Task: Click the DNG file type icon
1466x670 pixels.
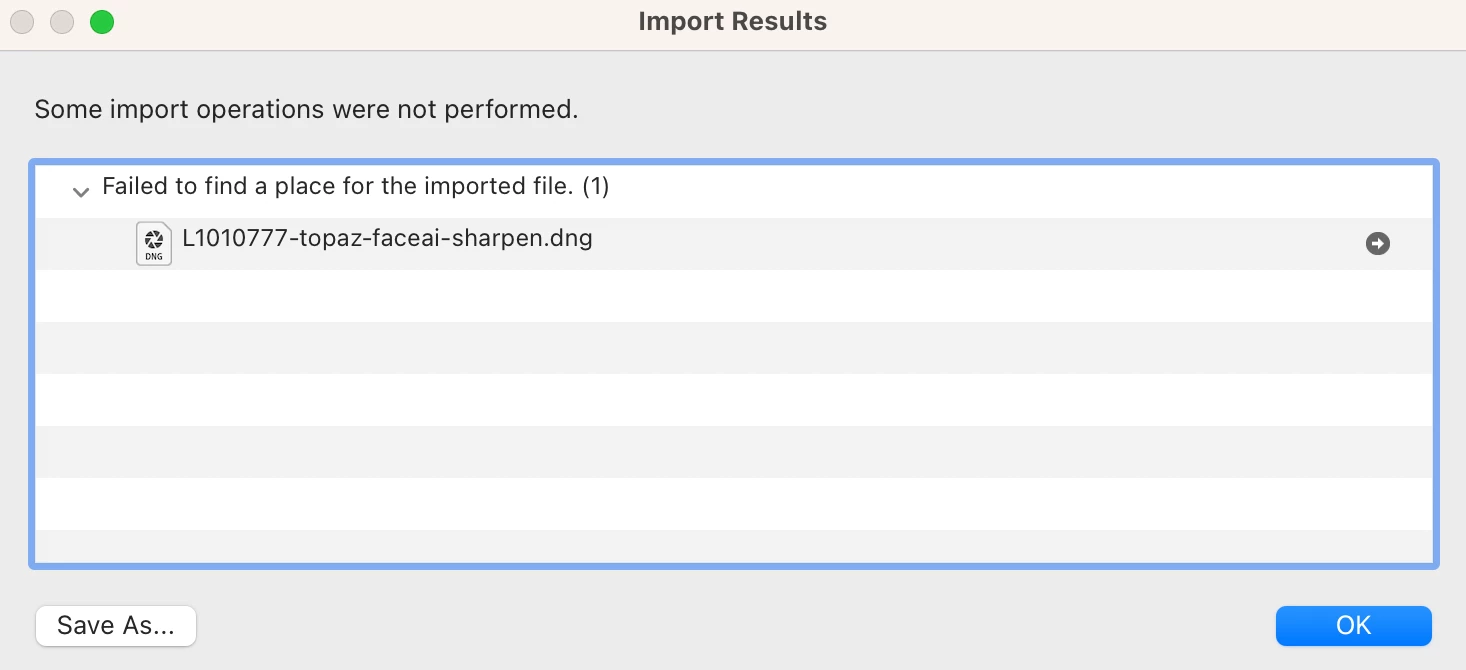Action: [x=153, y=243]
